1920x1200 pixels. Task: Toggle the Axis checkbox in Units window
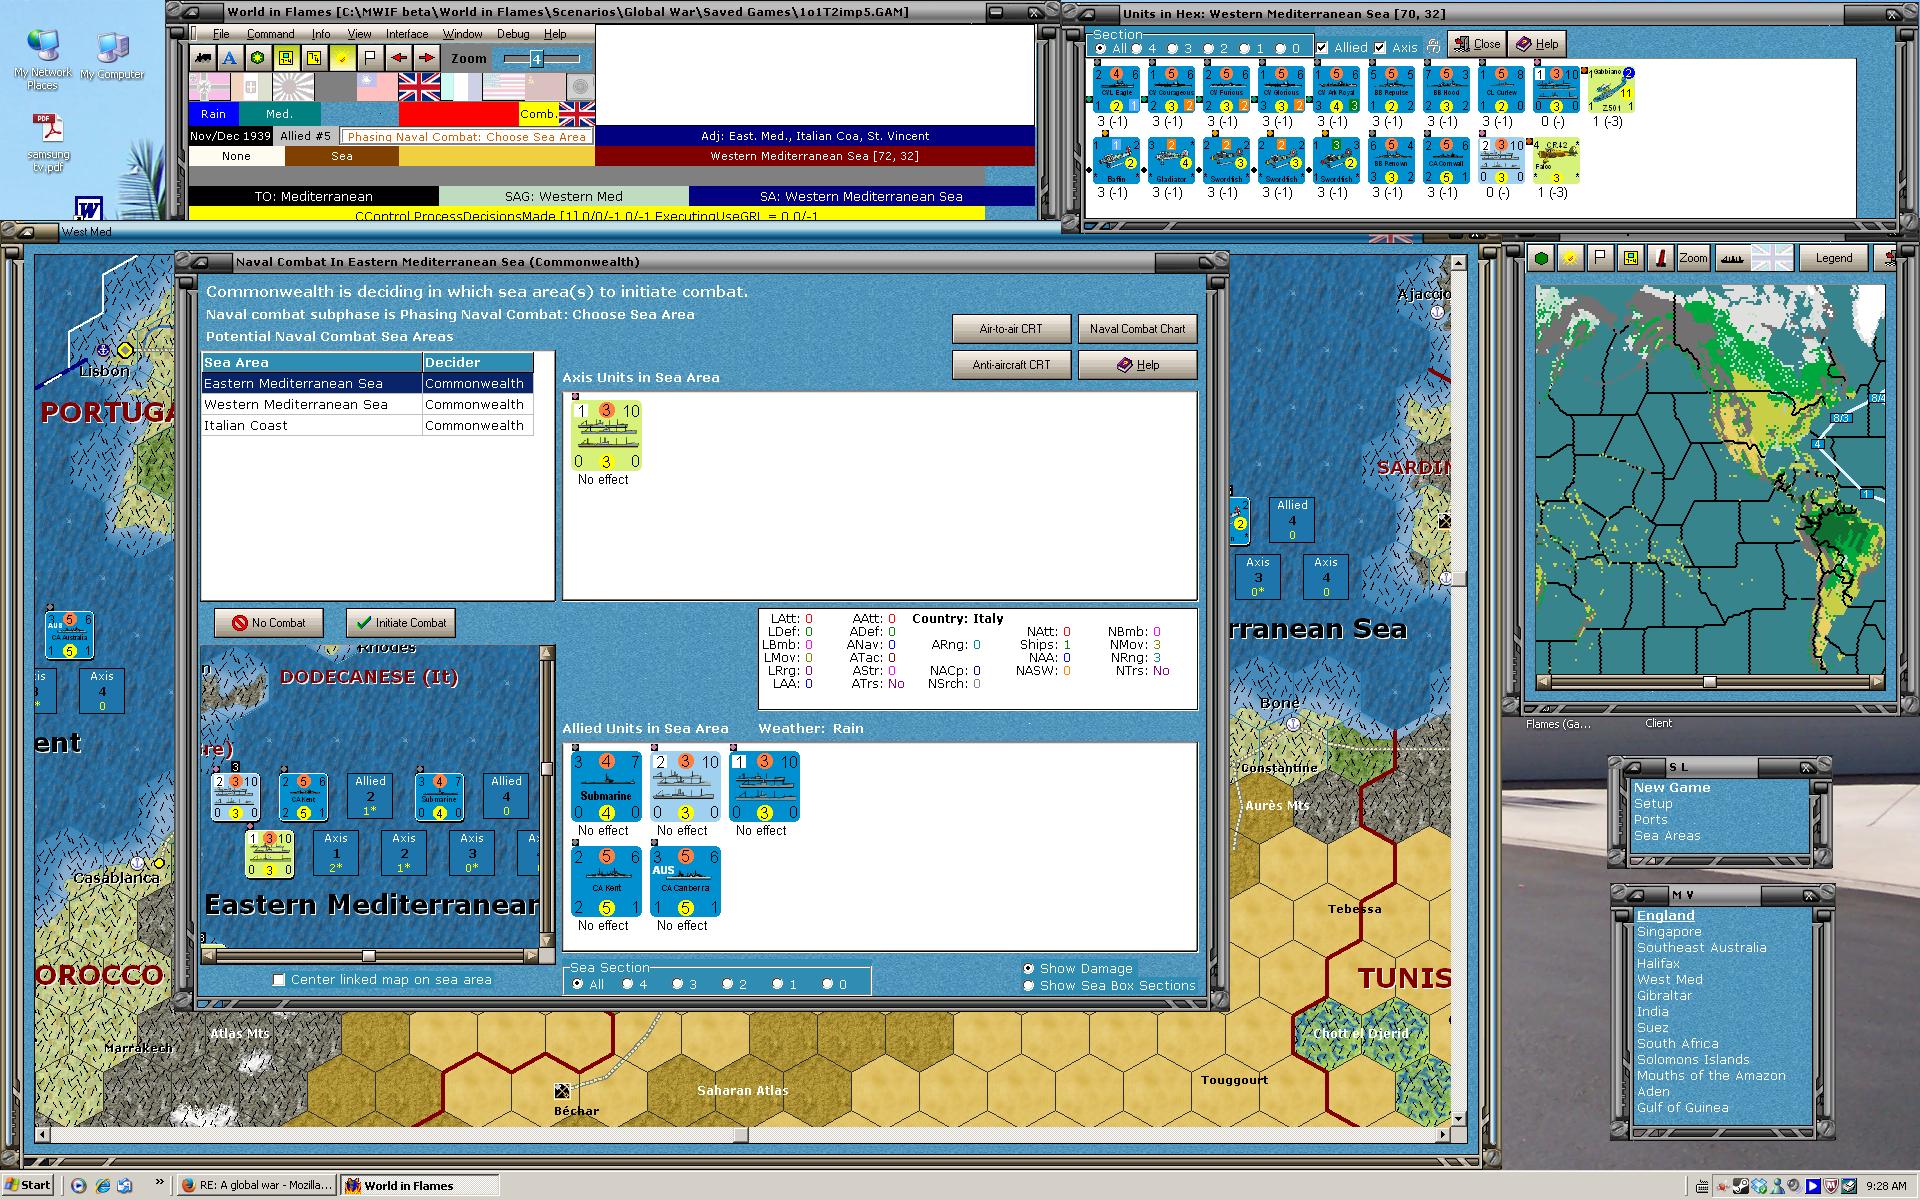click(x=1380, y=47)
